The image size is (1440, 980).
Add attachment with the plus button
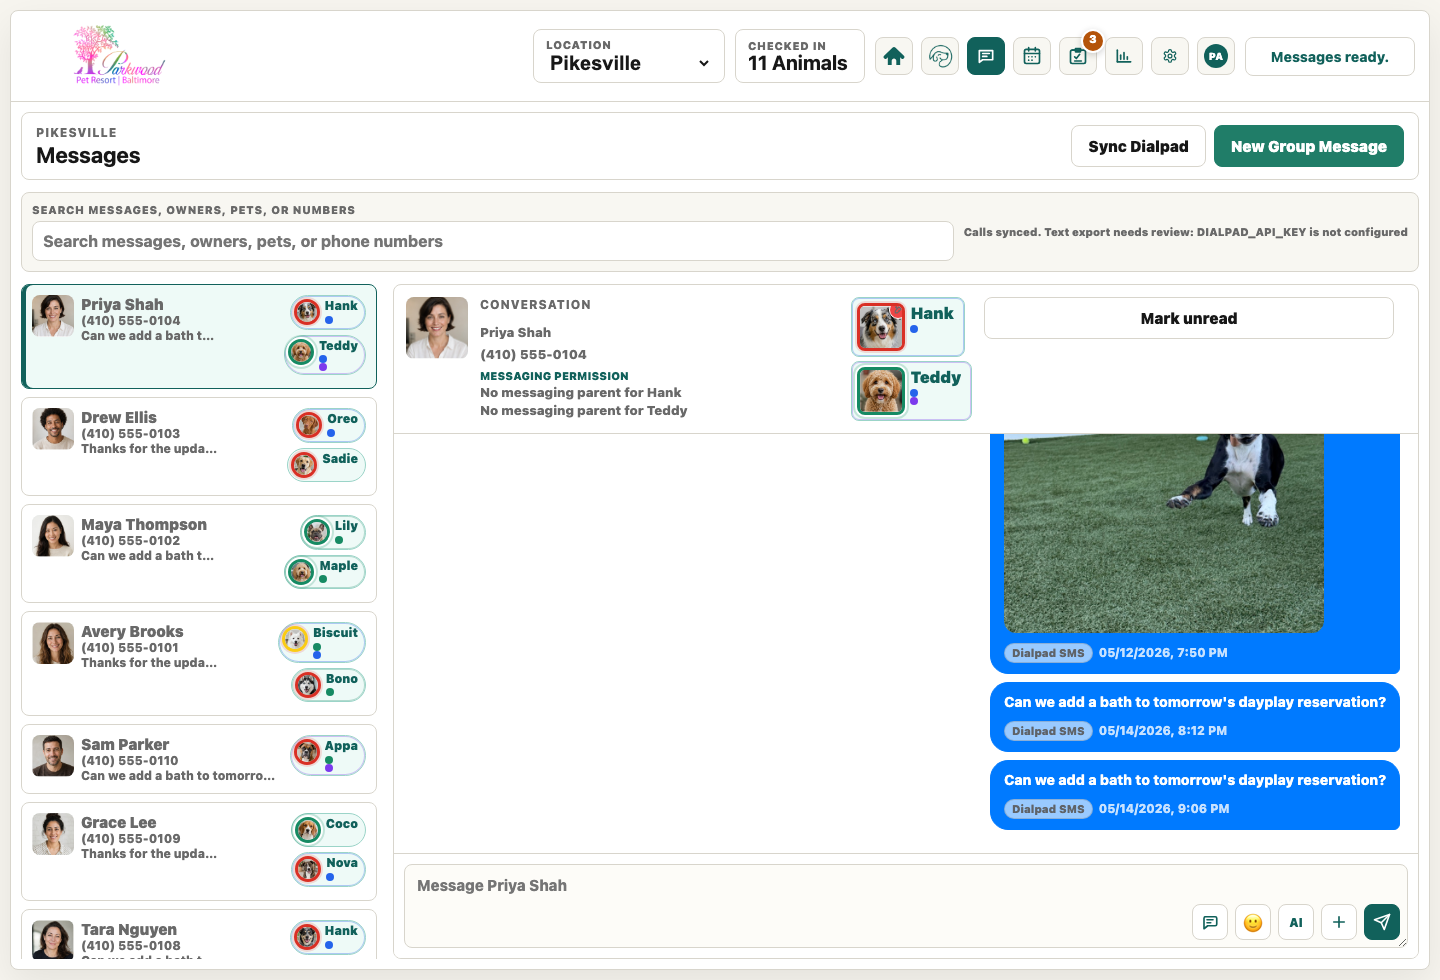pos(1339,922)
